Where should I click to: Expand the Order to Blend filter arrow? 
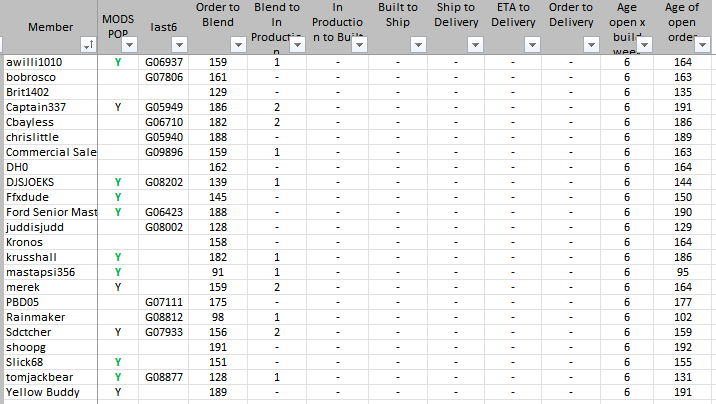238,45
